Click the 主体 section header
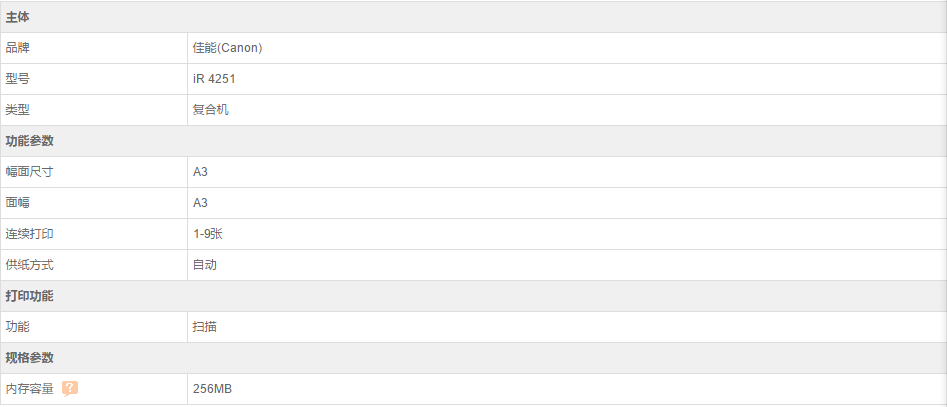The height and width of the screenshot is (407, 947). click(18, 17)
